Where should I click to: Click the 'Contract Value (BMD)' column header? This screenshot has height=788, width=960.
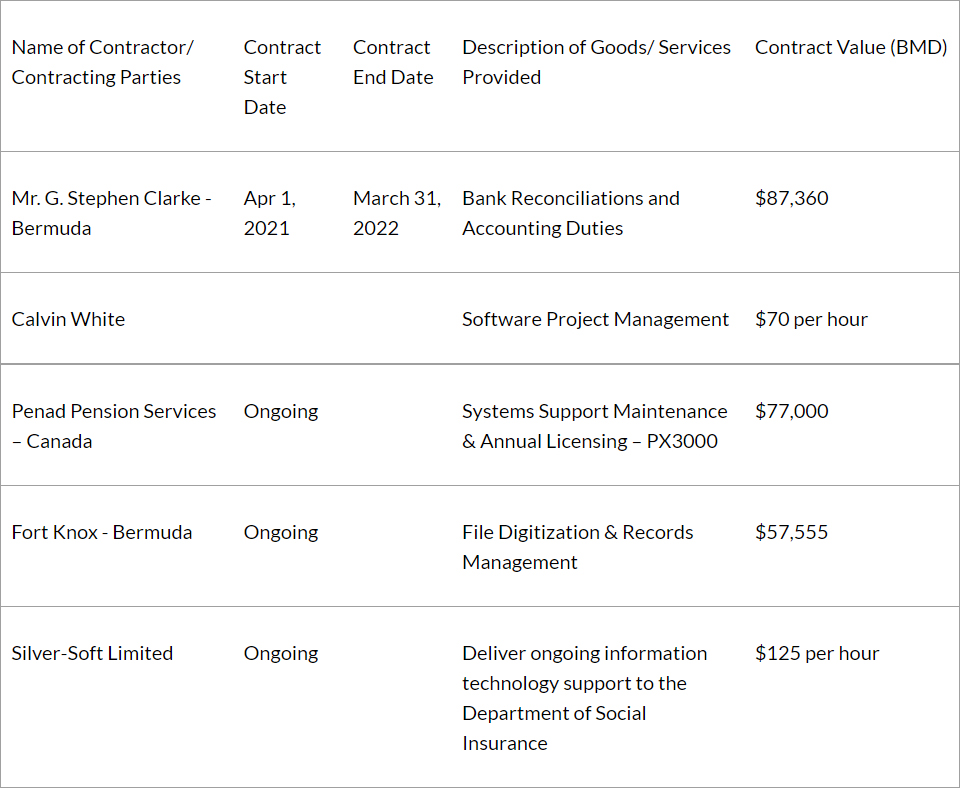(851, 47)
